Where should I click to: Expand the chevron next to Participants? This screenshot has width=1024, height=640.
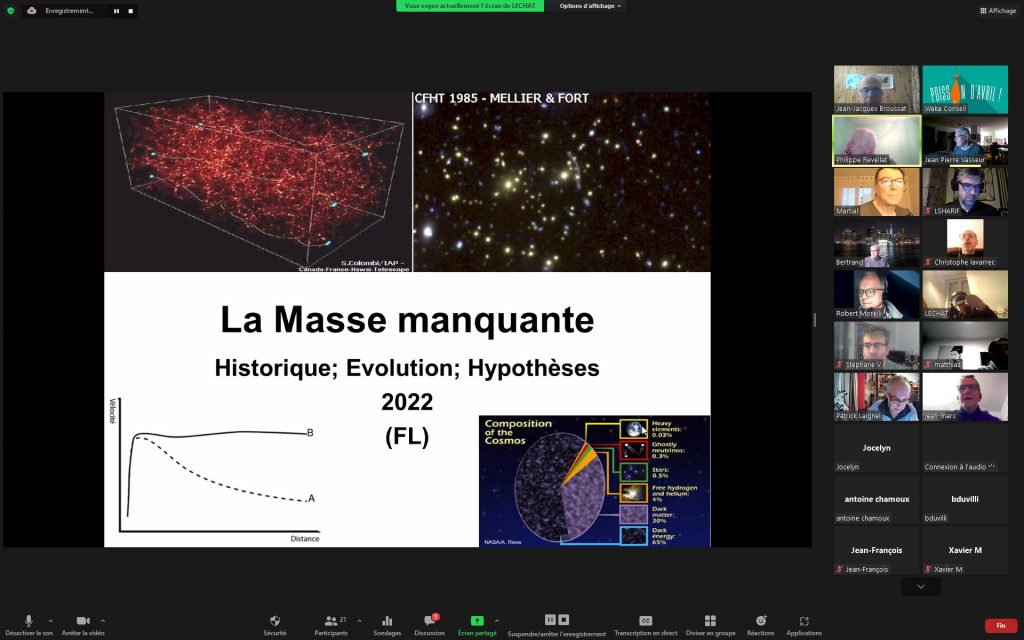tap(359, 620)
